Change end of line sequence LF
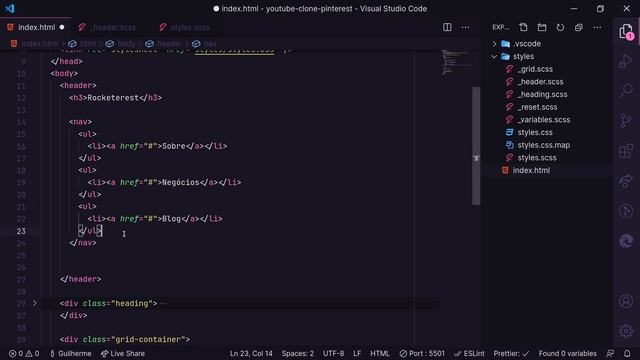 pyautogui.click(x=357, y=353)
